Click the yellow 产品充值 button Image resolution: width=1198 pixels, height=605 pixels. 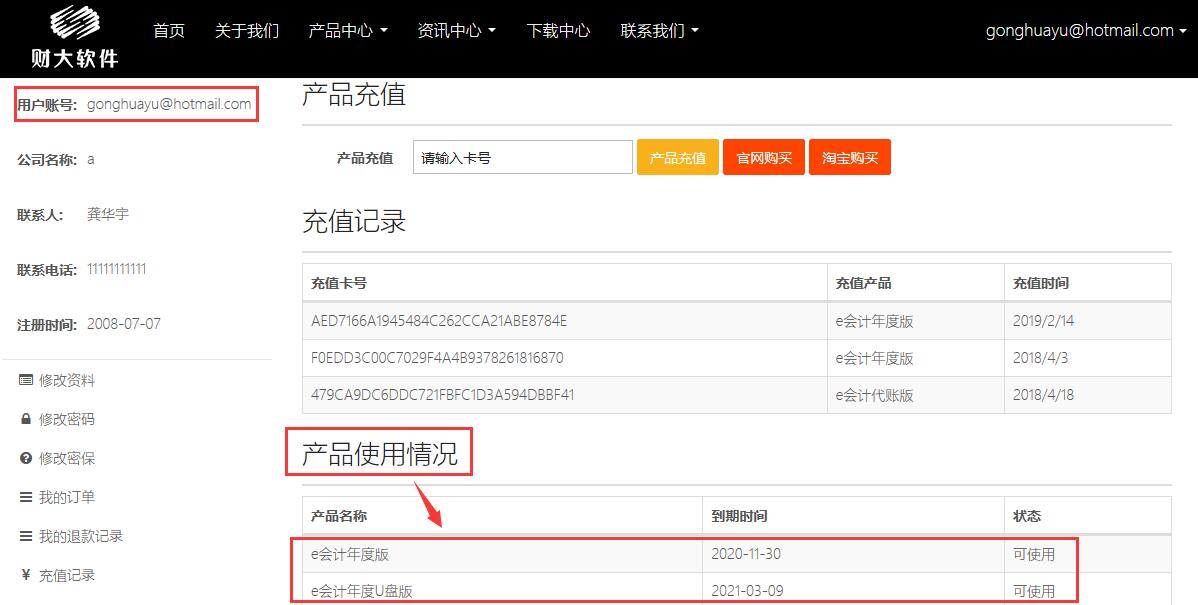point(678,157)
